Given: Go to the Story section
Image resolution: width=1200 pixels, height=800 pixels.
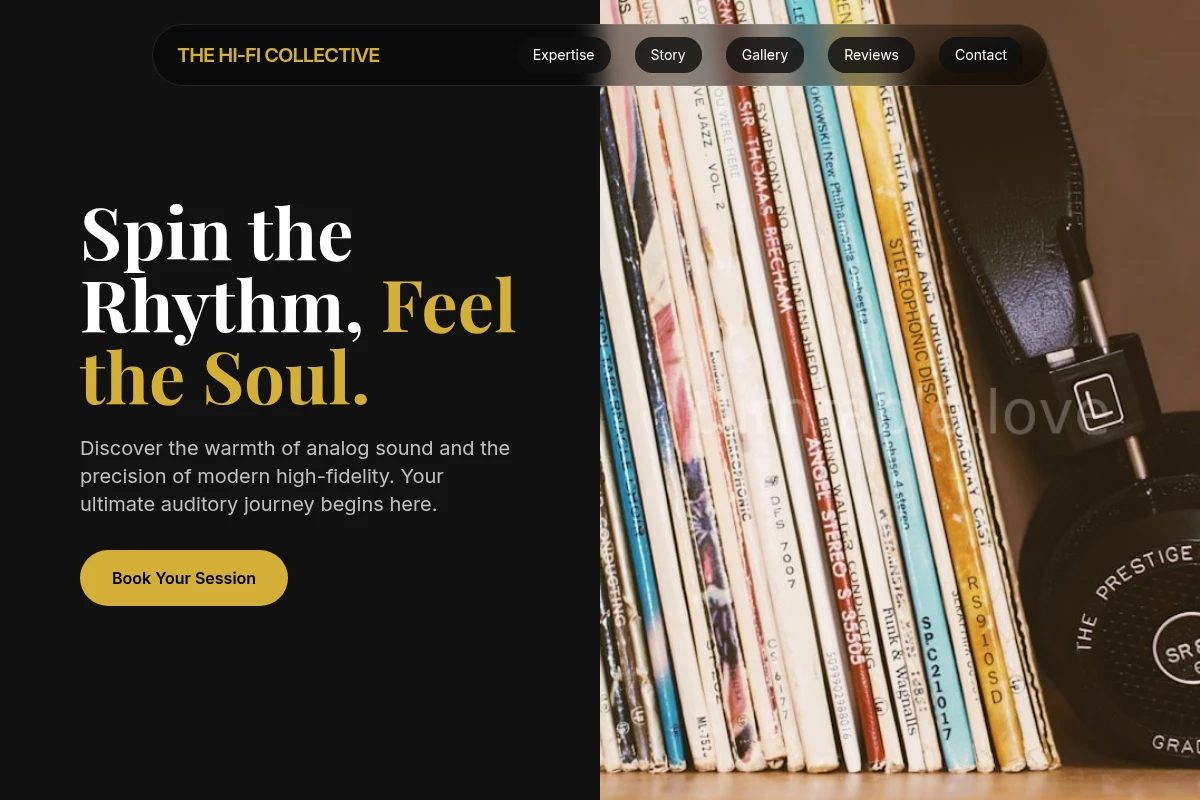Looking at the screenshot, I should tap(668, 55).
